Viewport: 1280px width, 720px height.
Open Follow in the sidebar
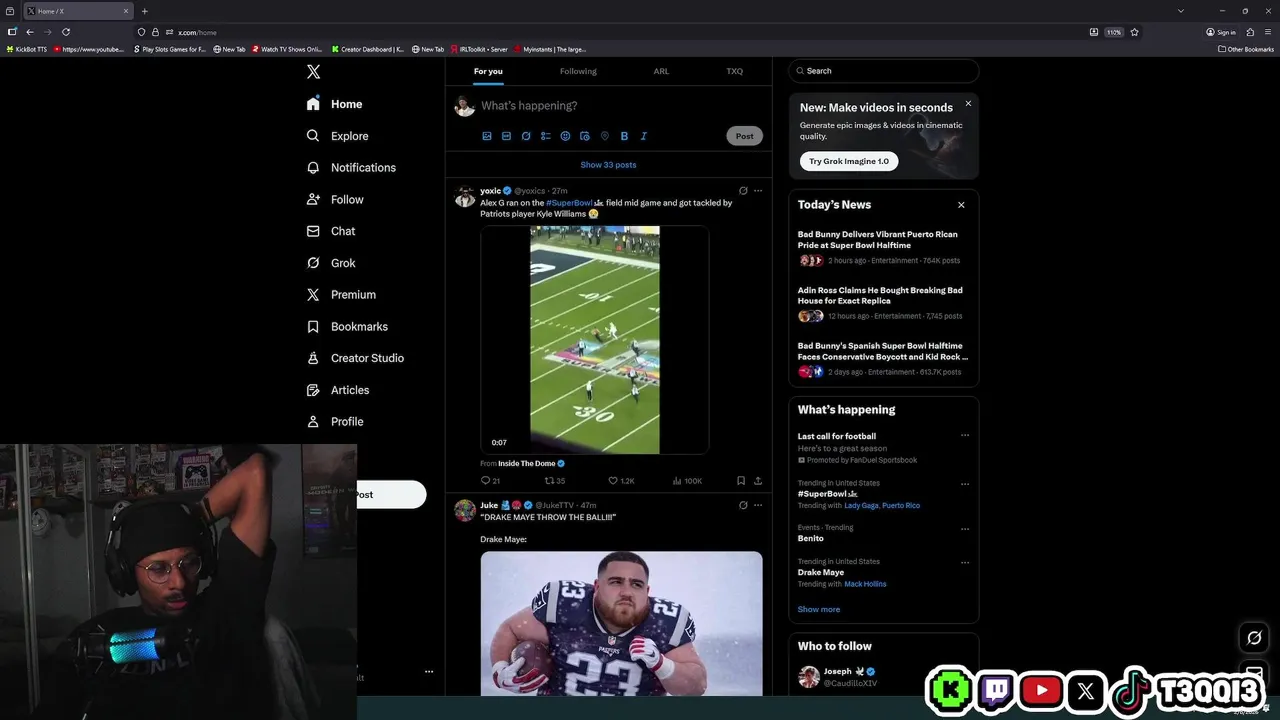click(335, 200)
